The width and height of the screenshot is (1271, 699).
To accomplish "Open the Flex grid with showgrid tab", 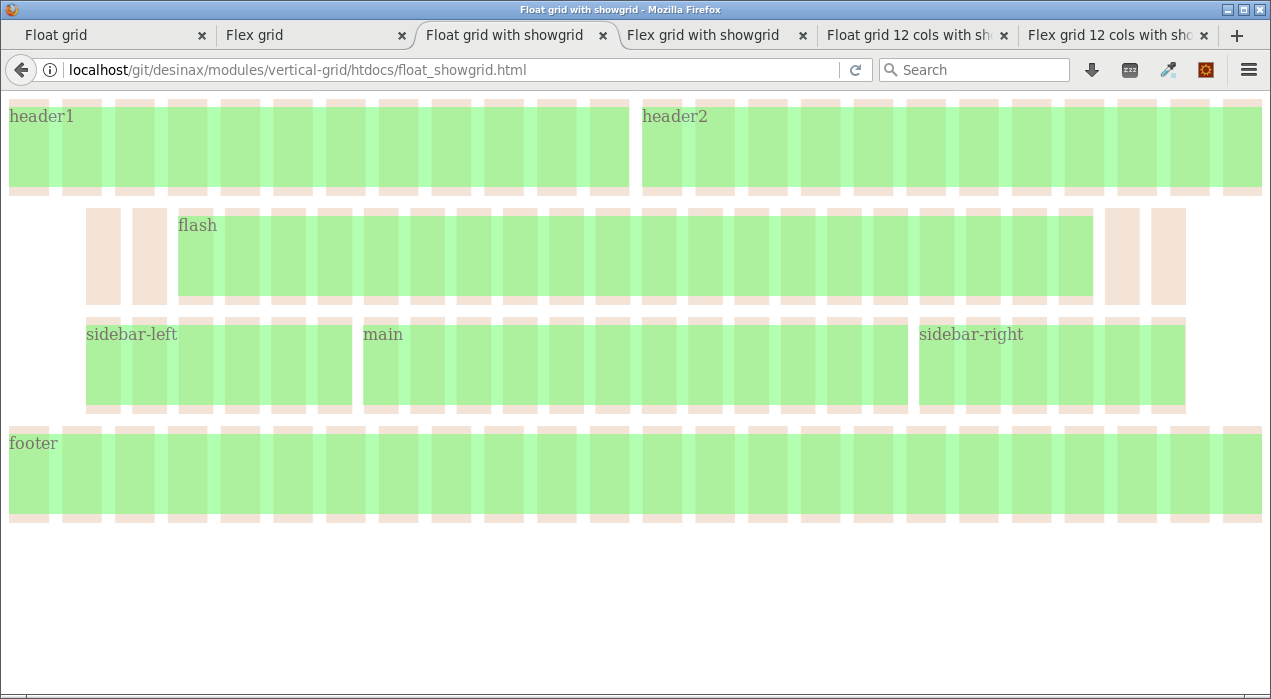I will point(715,35).
